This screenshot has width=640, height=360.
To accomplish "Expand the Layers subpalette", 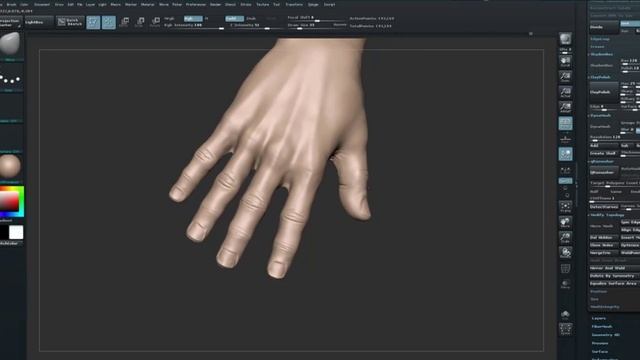I will tap(599, 318).
